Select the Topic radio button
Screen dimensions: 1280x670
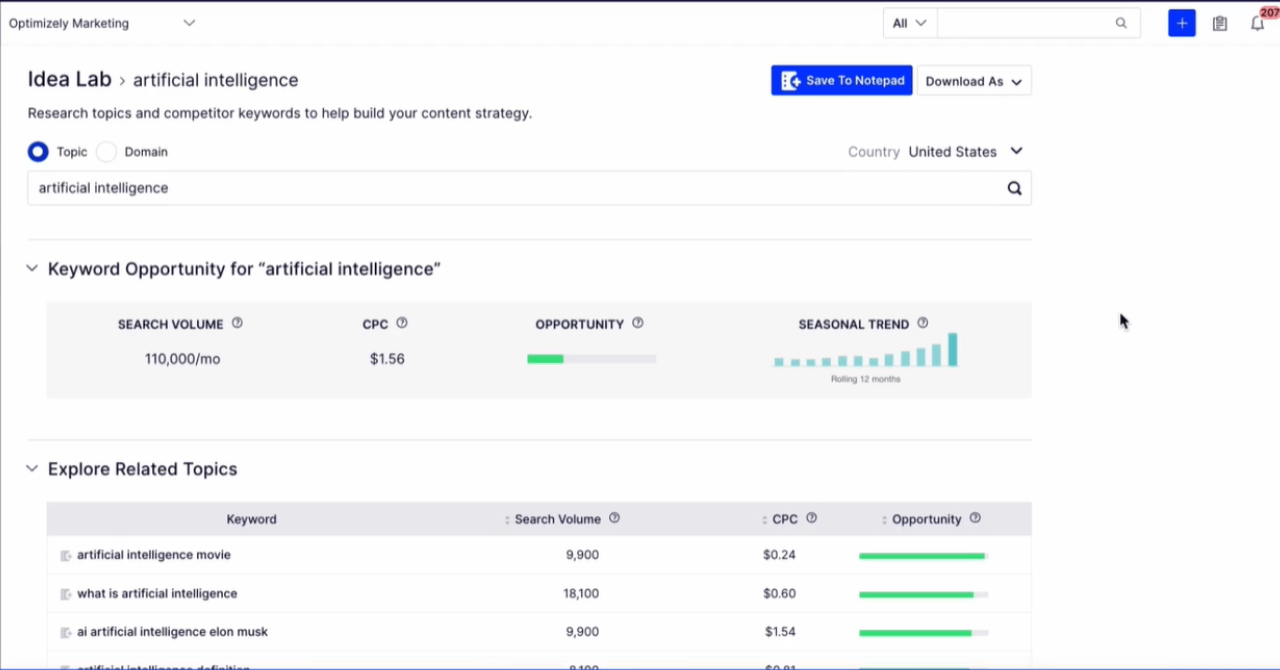click(38, 152)
